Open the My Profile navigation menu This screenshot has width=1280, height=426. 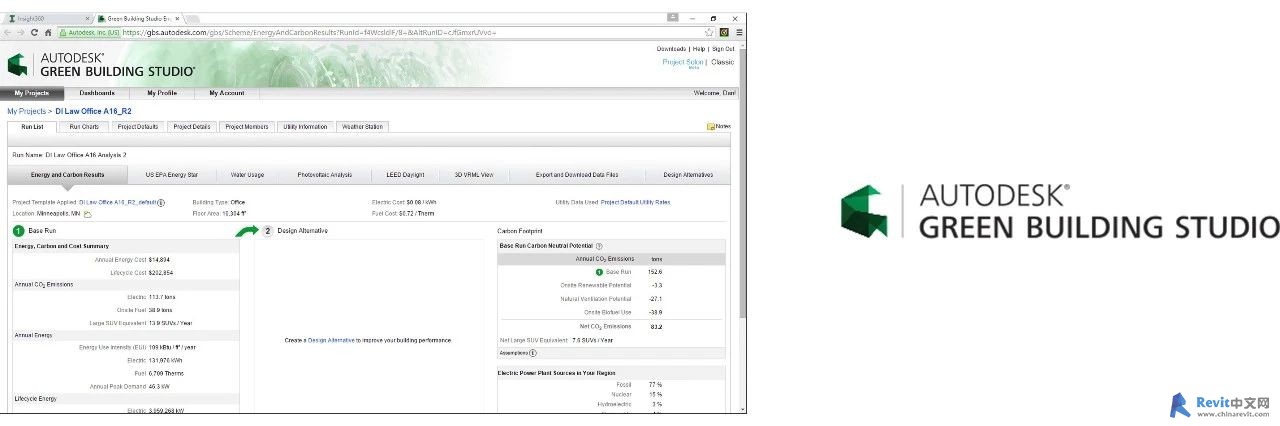pyautogui.click(x=162, y=93)
